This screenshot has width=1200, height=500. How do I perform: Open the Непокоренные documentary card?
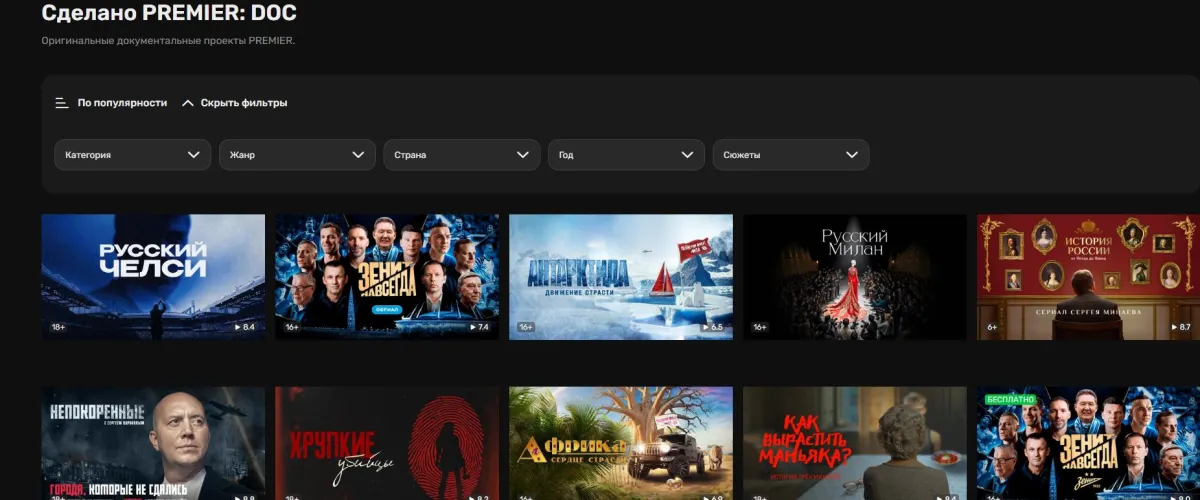coord(153,443)
